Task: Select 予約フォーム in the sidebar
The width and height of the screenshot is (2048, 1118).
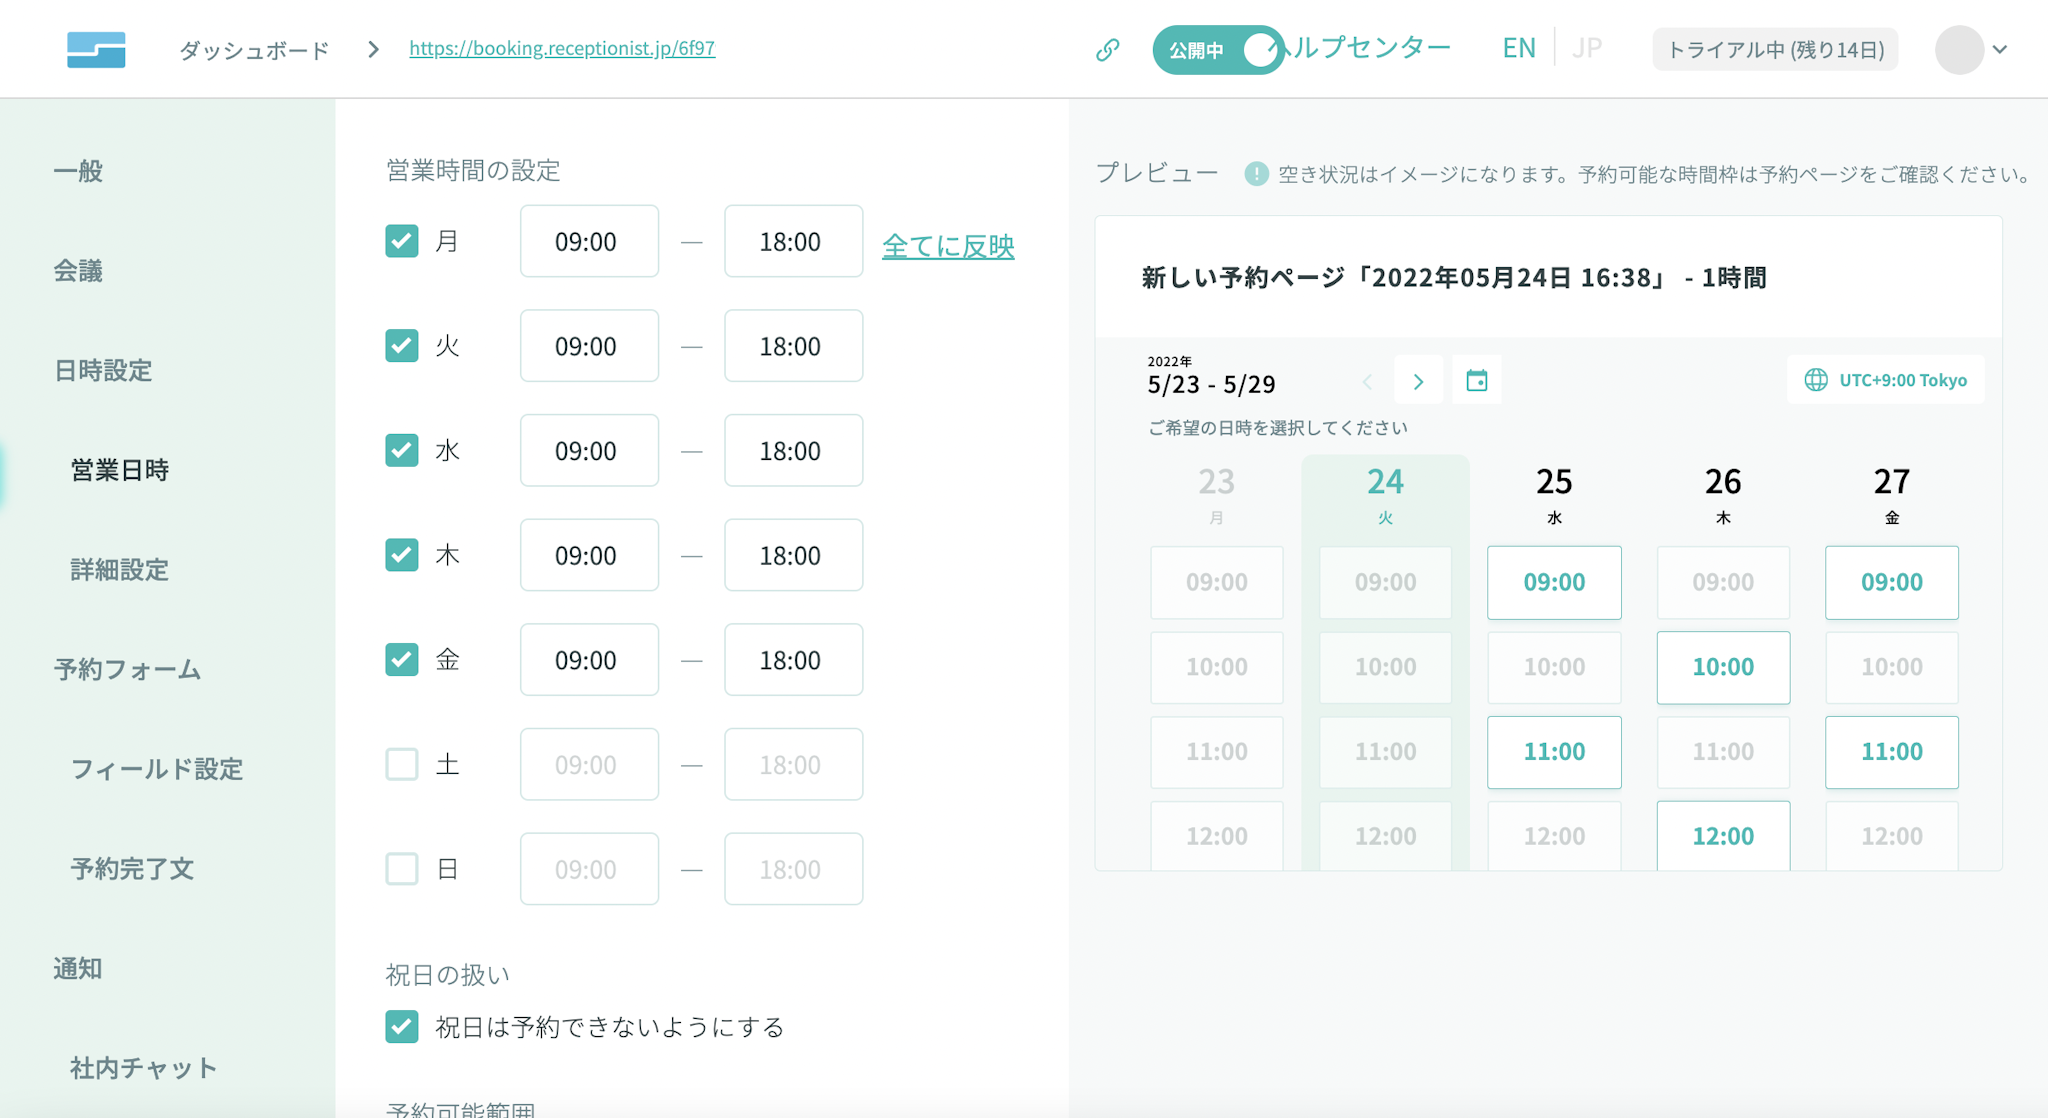Action: coord(127,670)
